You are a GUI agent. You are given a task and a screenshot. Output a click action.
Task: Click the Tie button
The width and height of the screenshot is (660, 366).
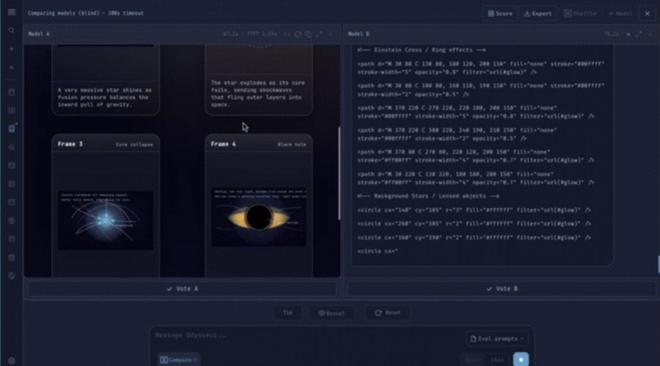pyautogui.click(x=287, y=313)
